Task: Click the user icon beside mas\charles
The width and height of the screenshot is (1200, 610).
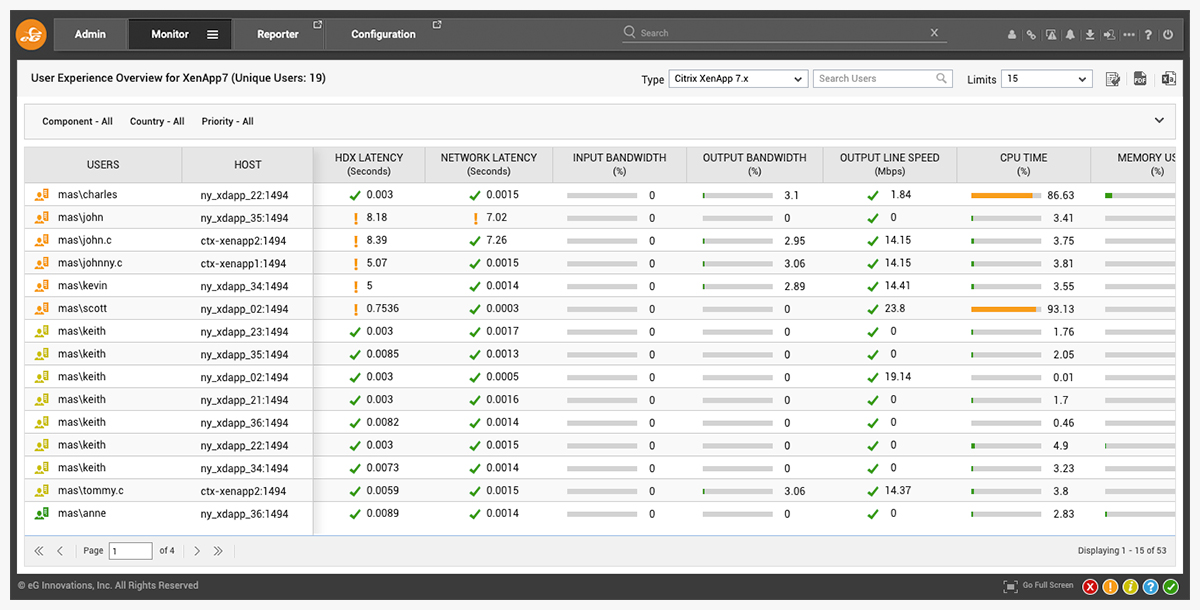Action: 42,195
